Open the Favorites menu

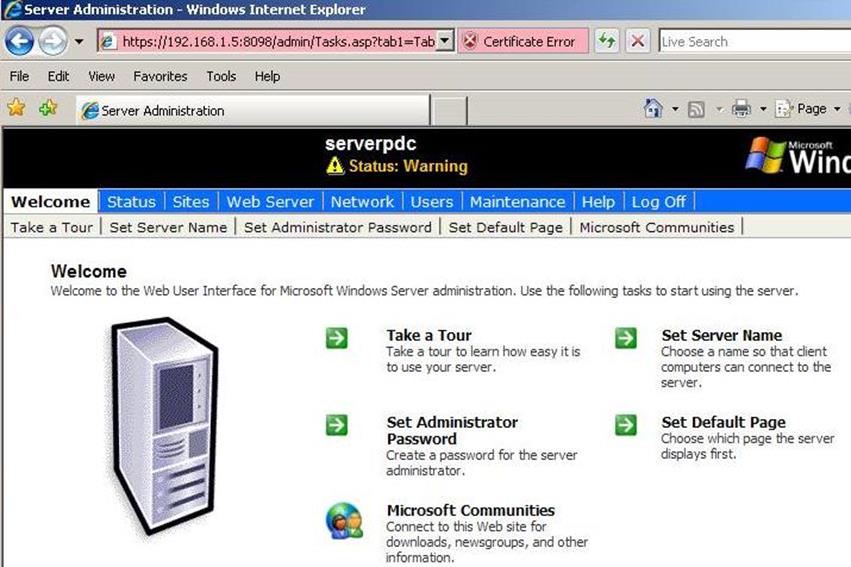(x=160, y=76)
